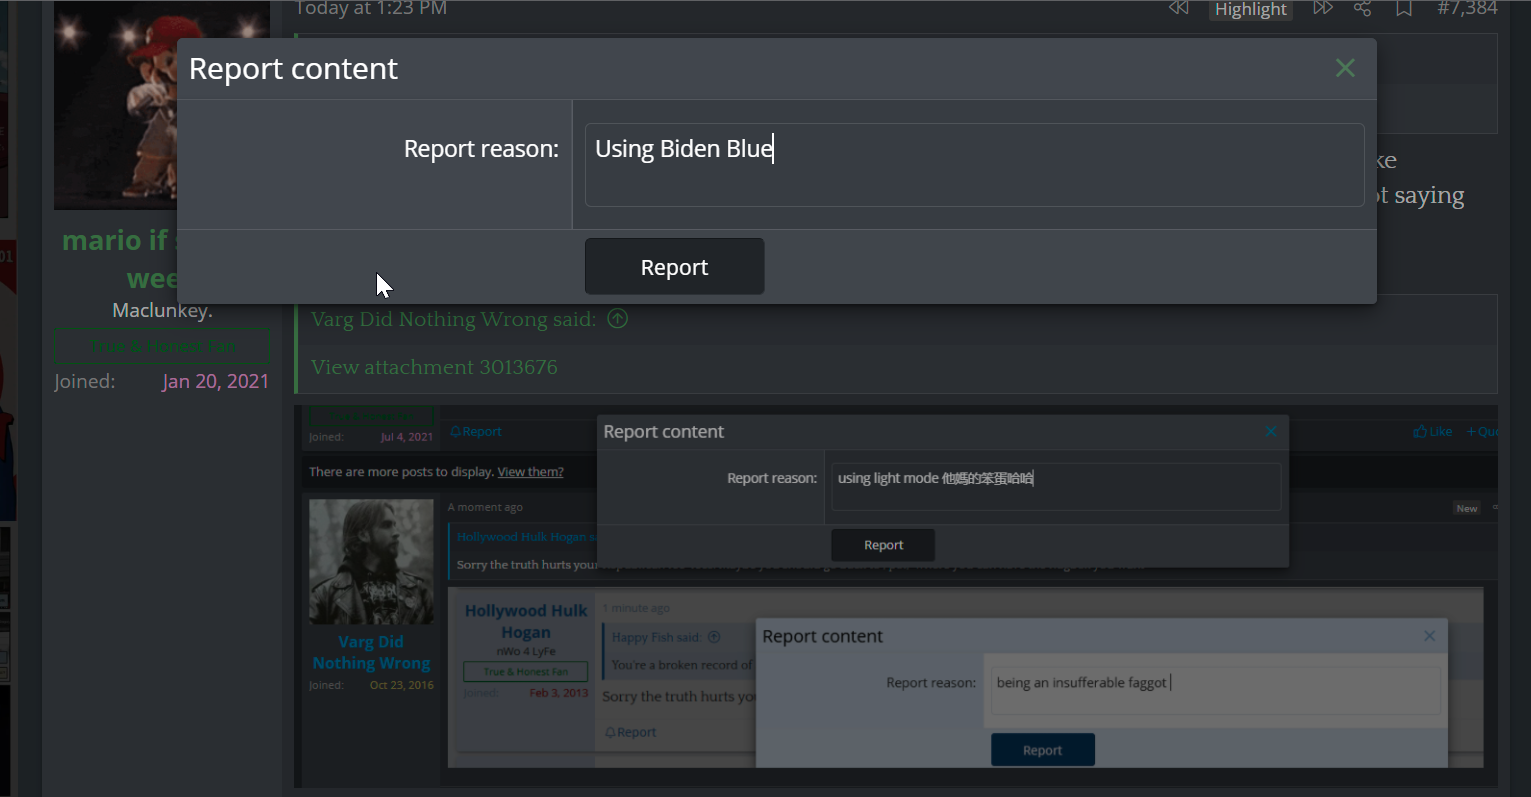Click the Highlight button in the post header
Screen dimensions: 1531x797
[1251, 9]
